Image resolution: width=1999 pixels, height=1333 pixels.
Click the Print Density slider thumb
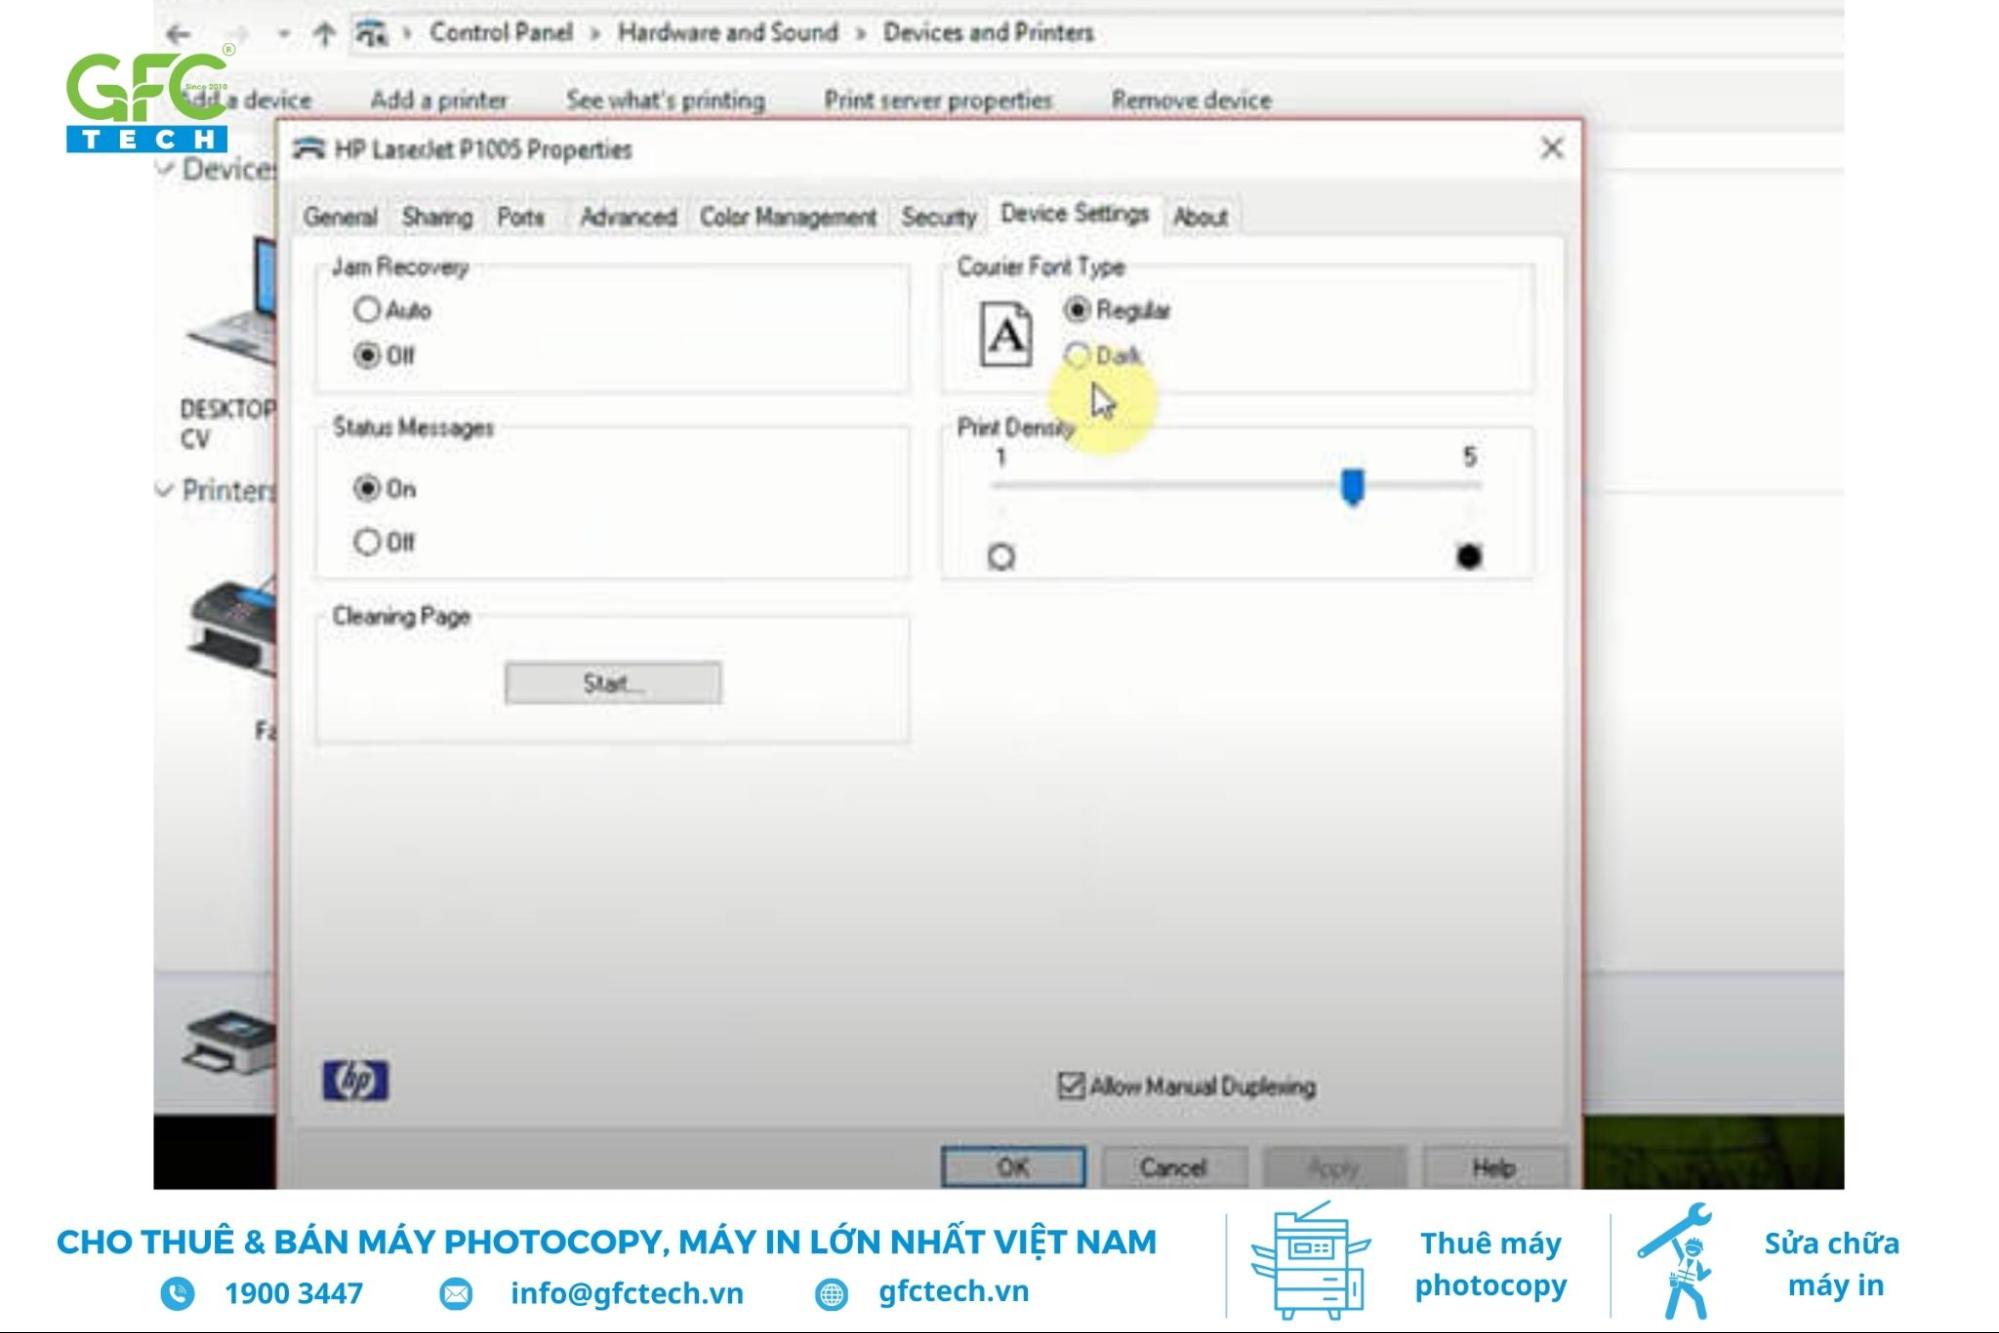pyautogui.click(x=1352, y=487)
